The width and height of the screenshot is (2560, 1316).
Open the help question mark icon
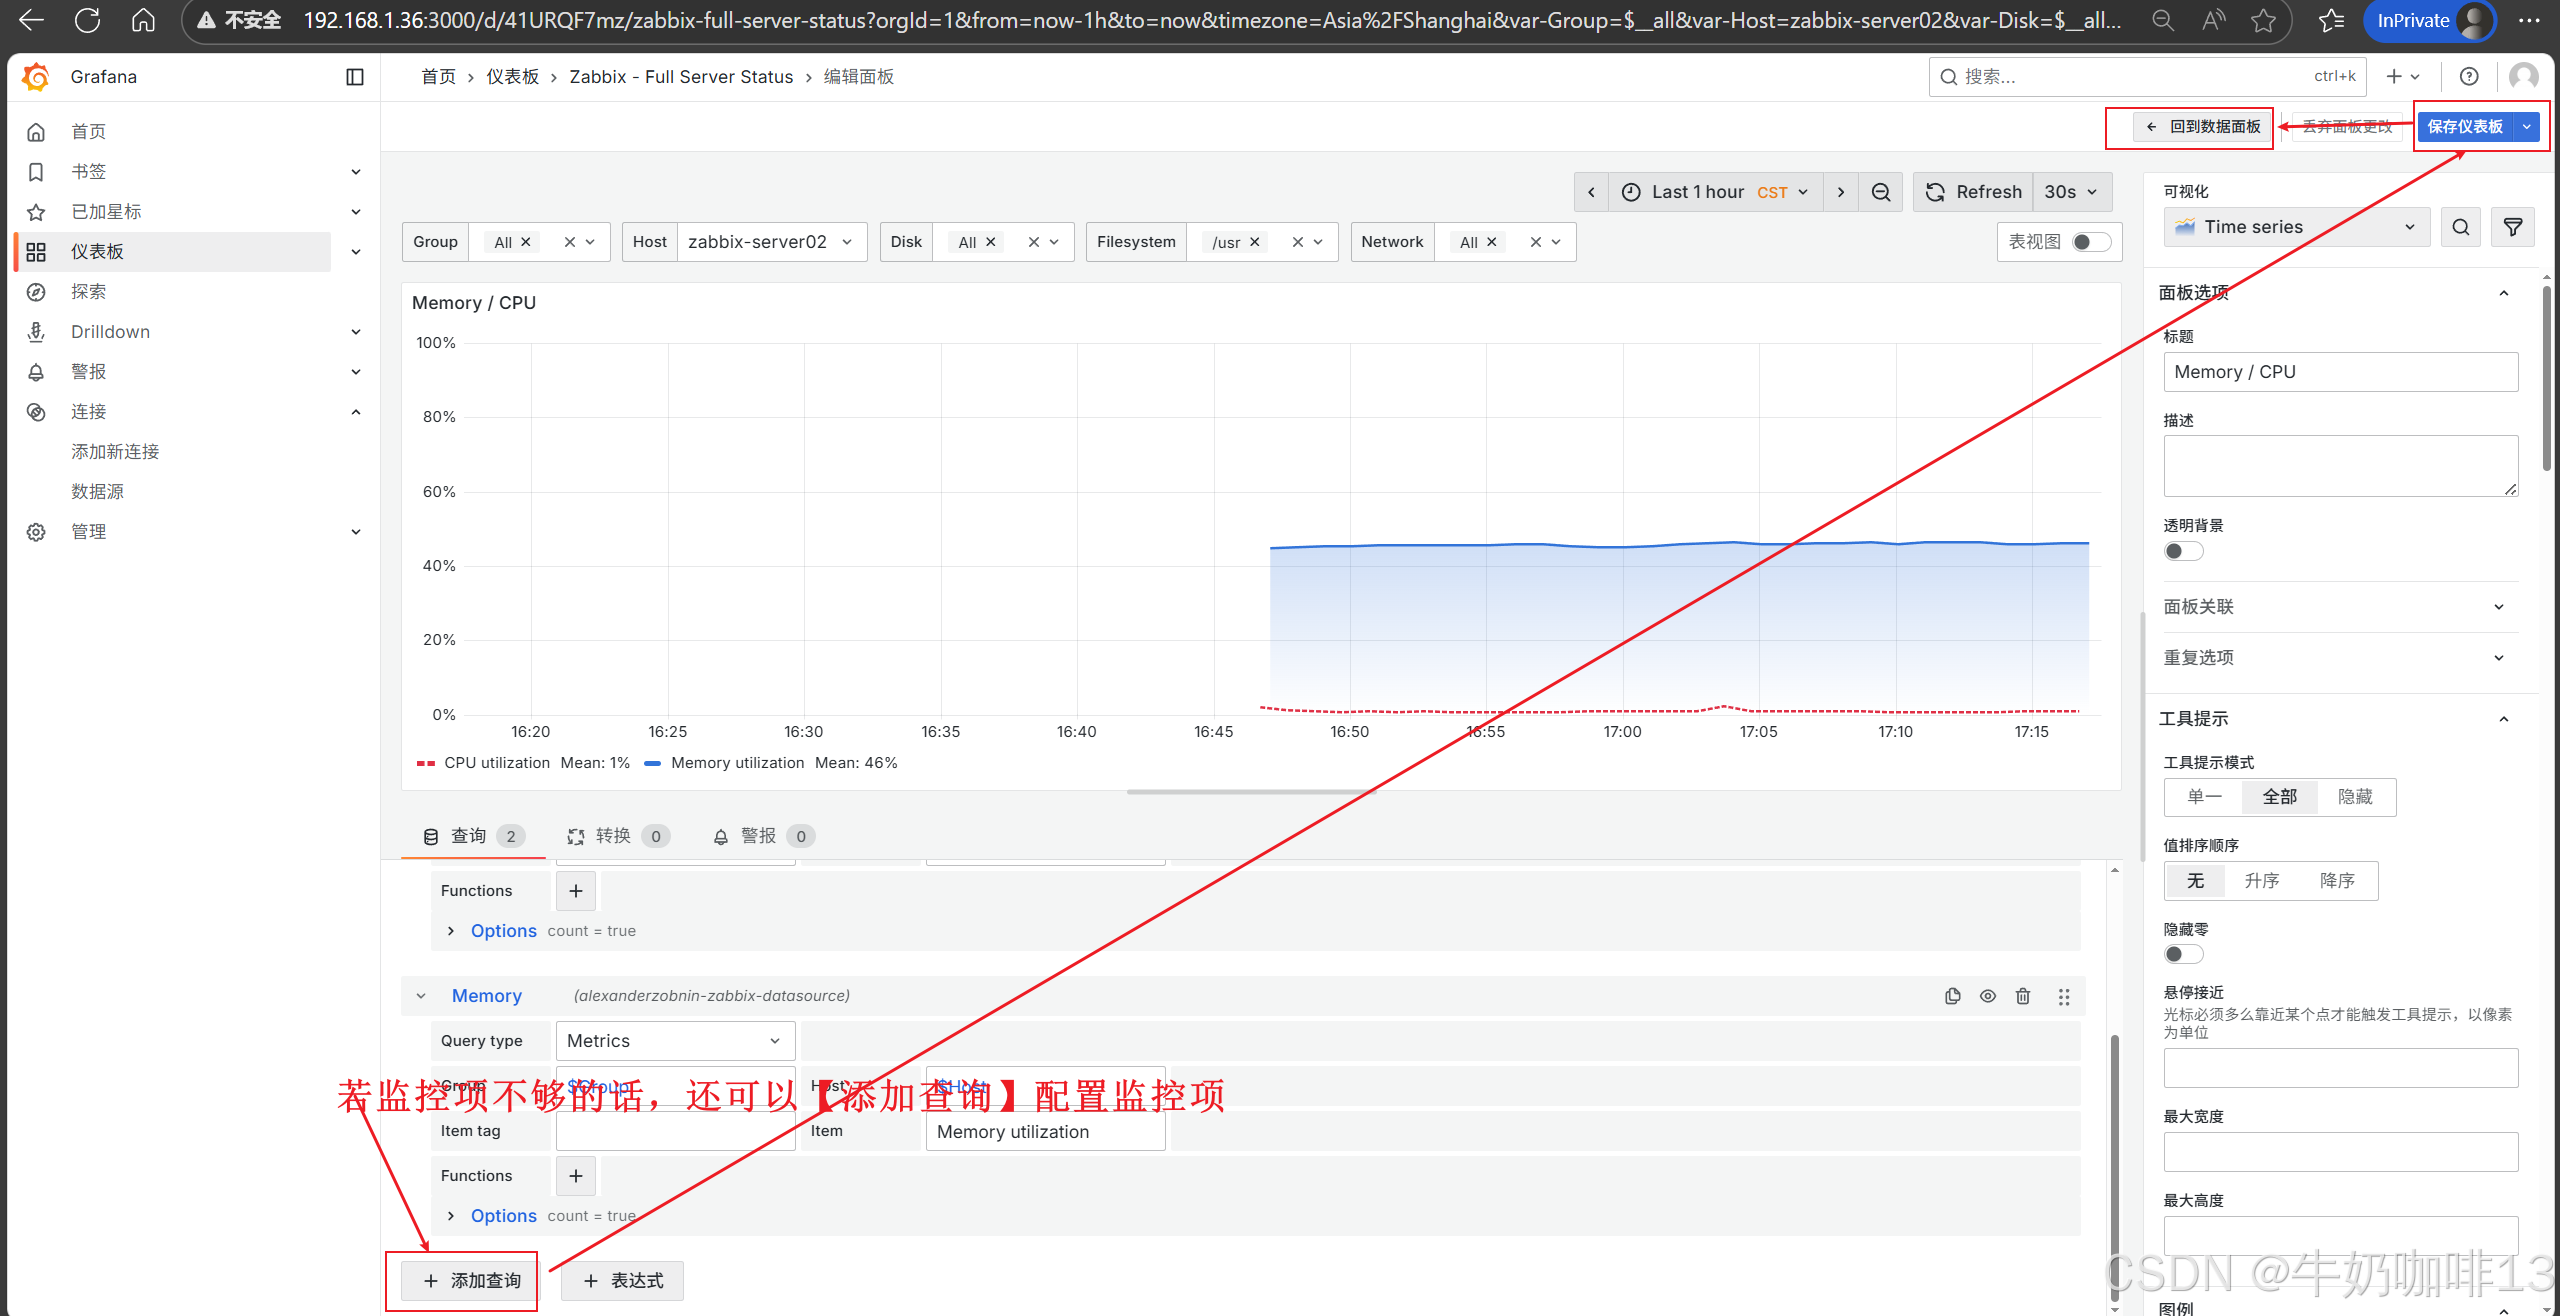pyautogui.click(x=2468, y=77)
